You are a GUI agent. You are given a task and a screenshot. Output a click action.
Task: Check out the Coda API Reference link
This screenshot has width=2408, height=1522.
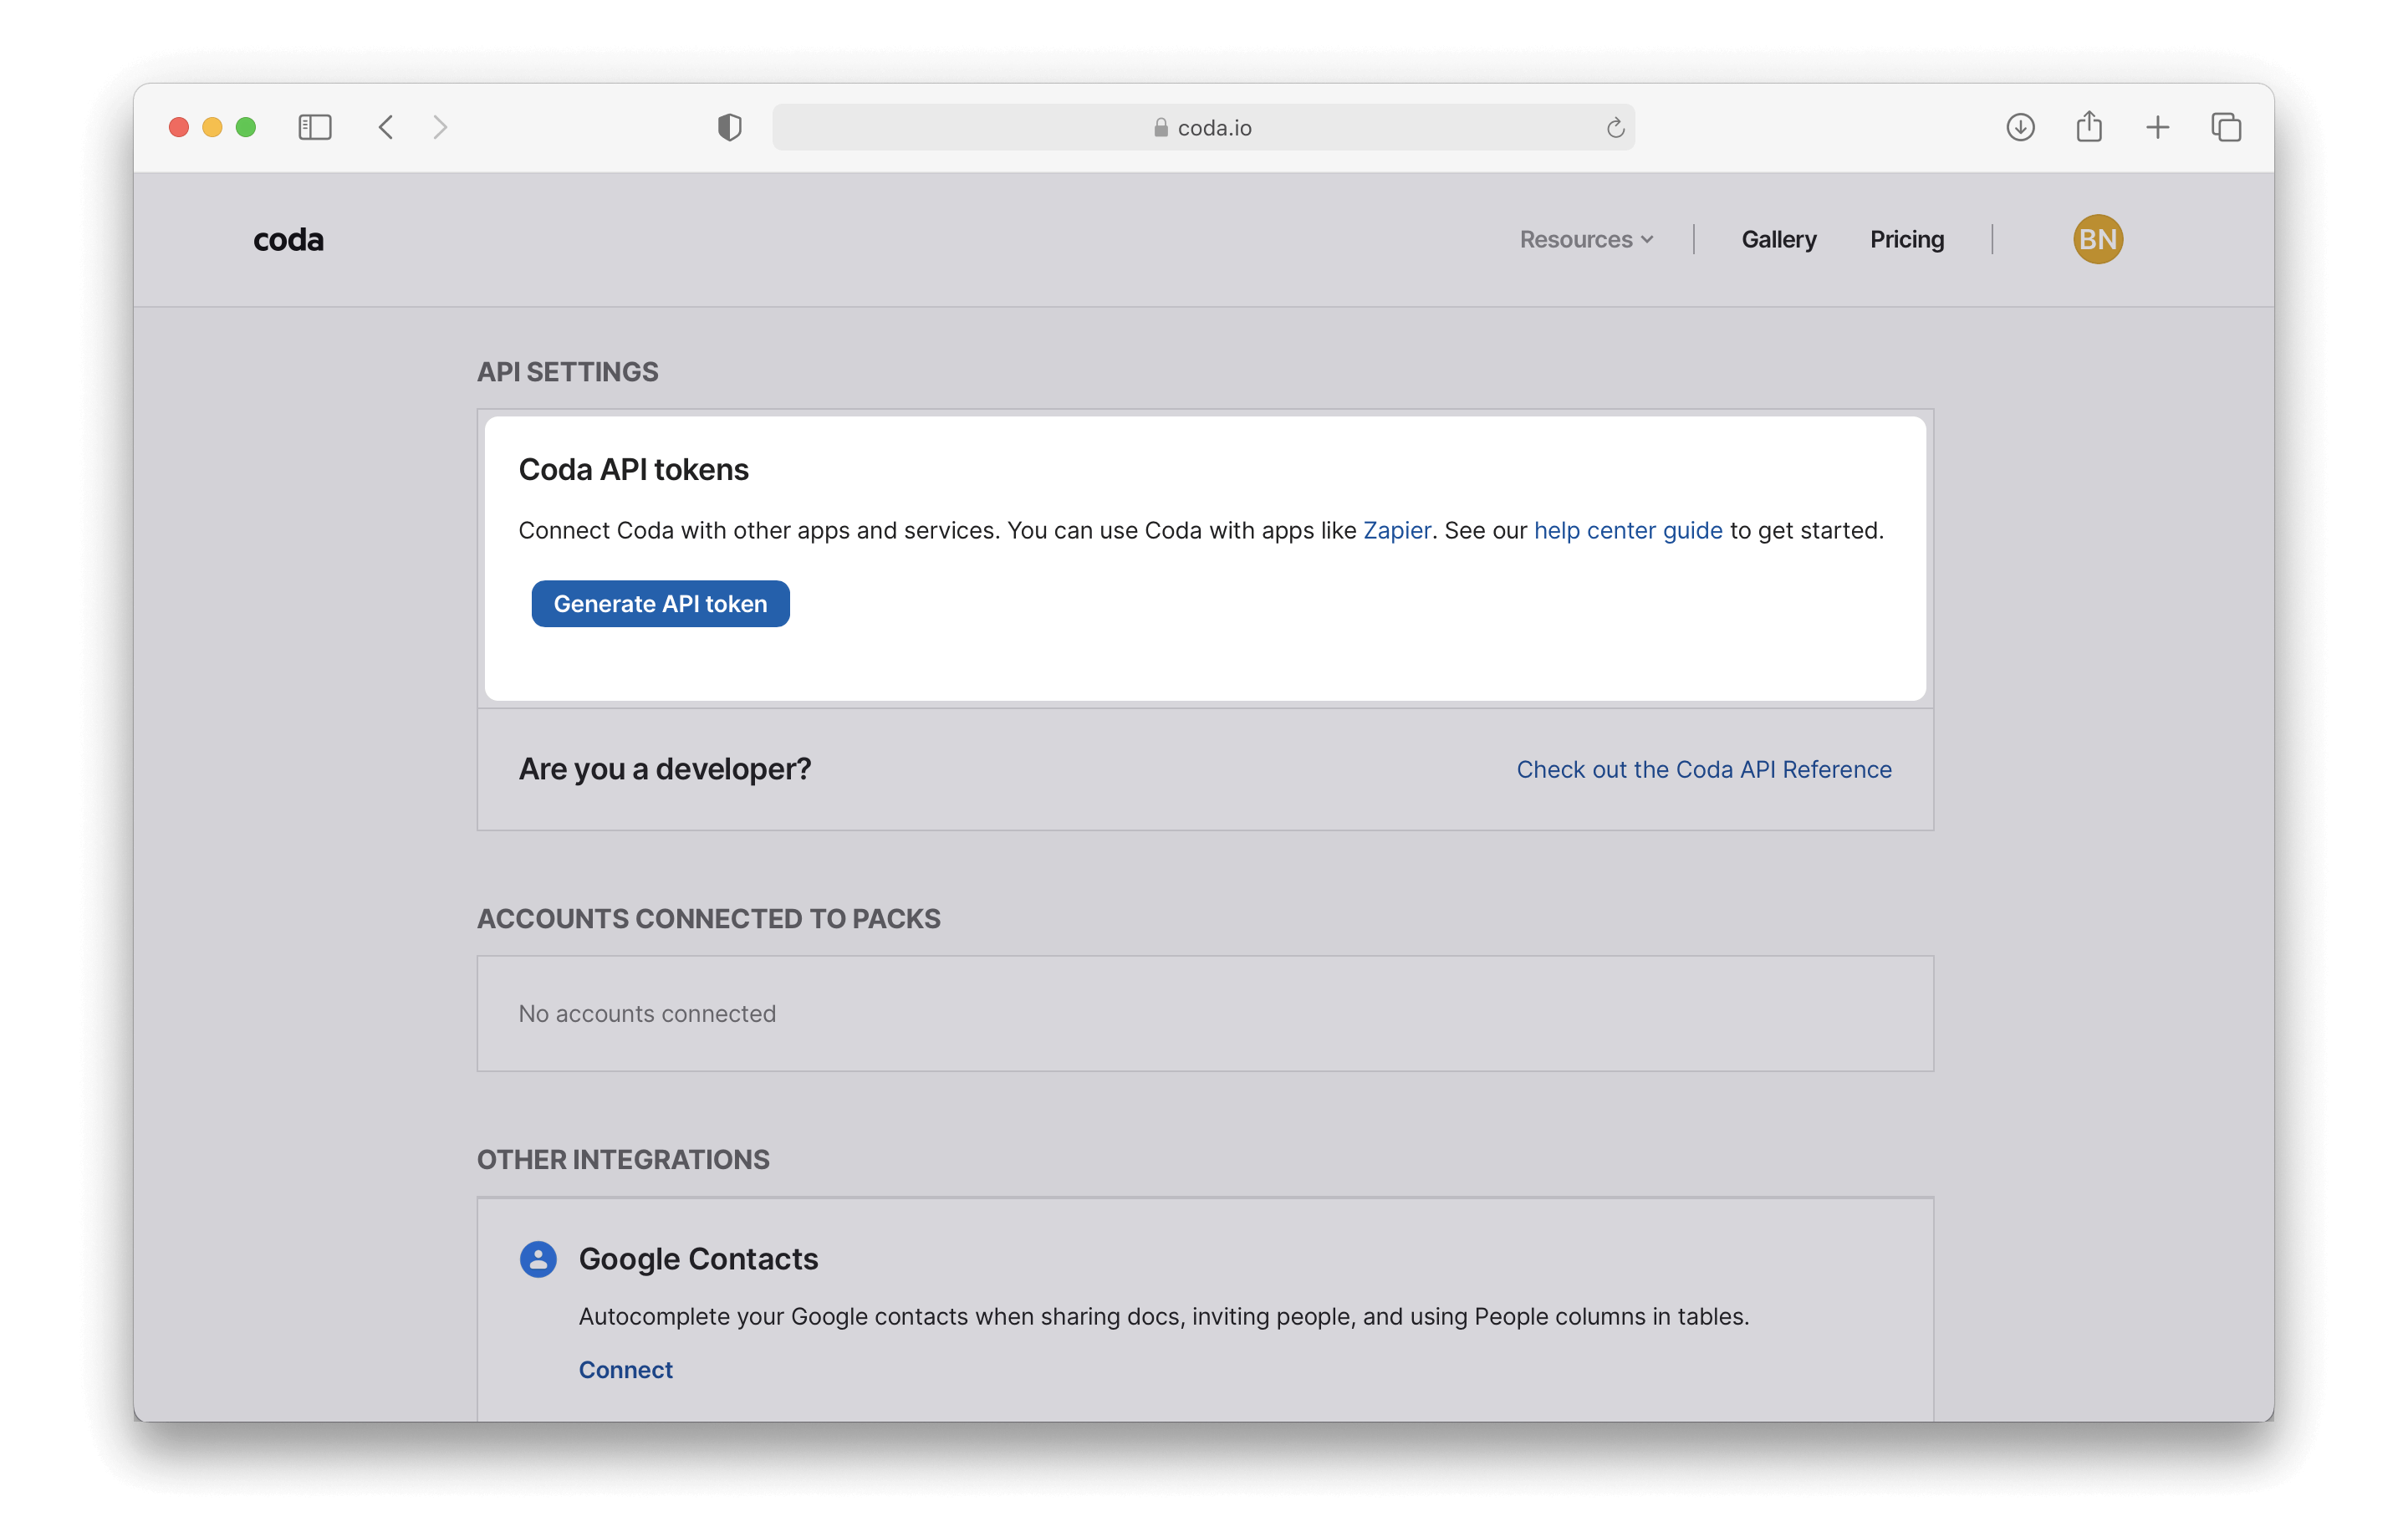[1704, 769]
